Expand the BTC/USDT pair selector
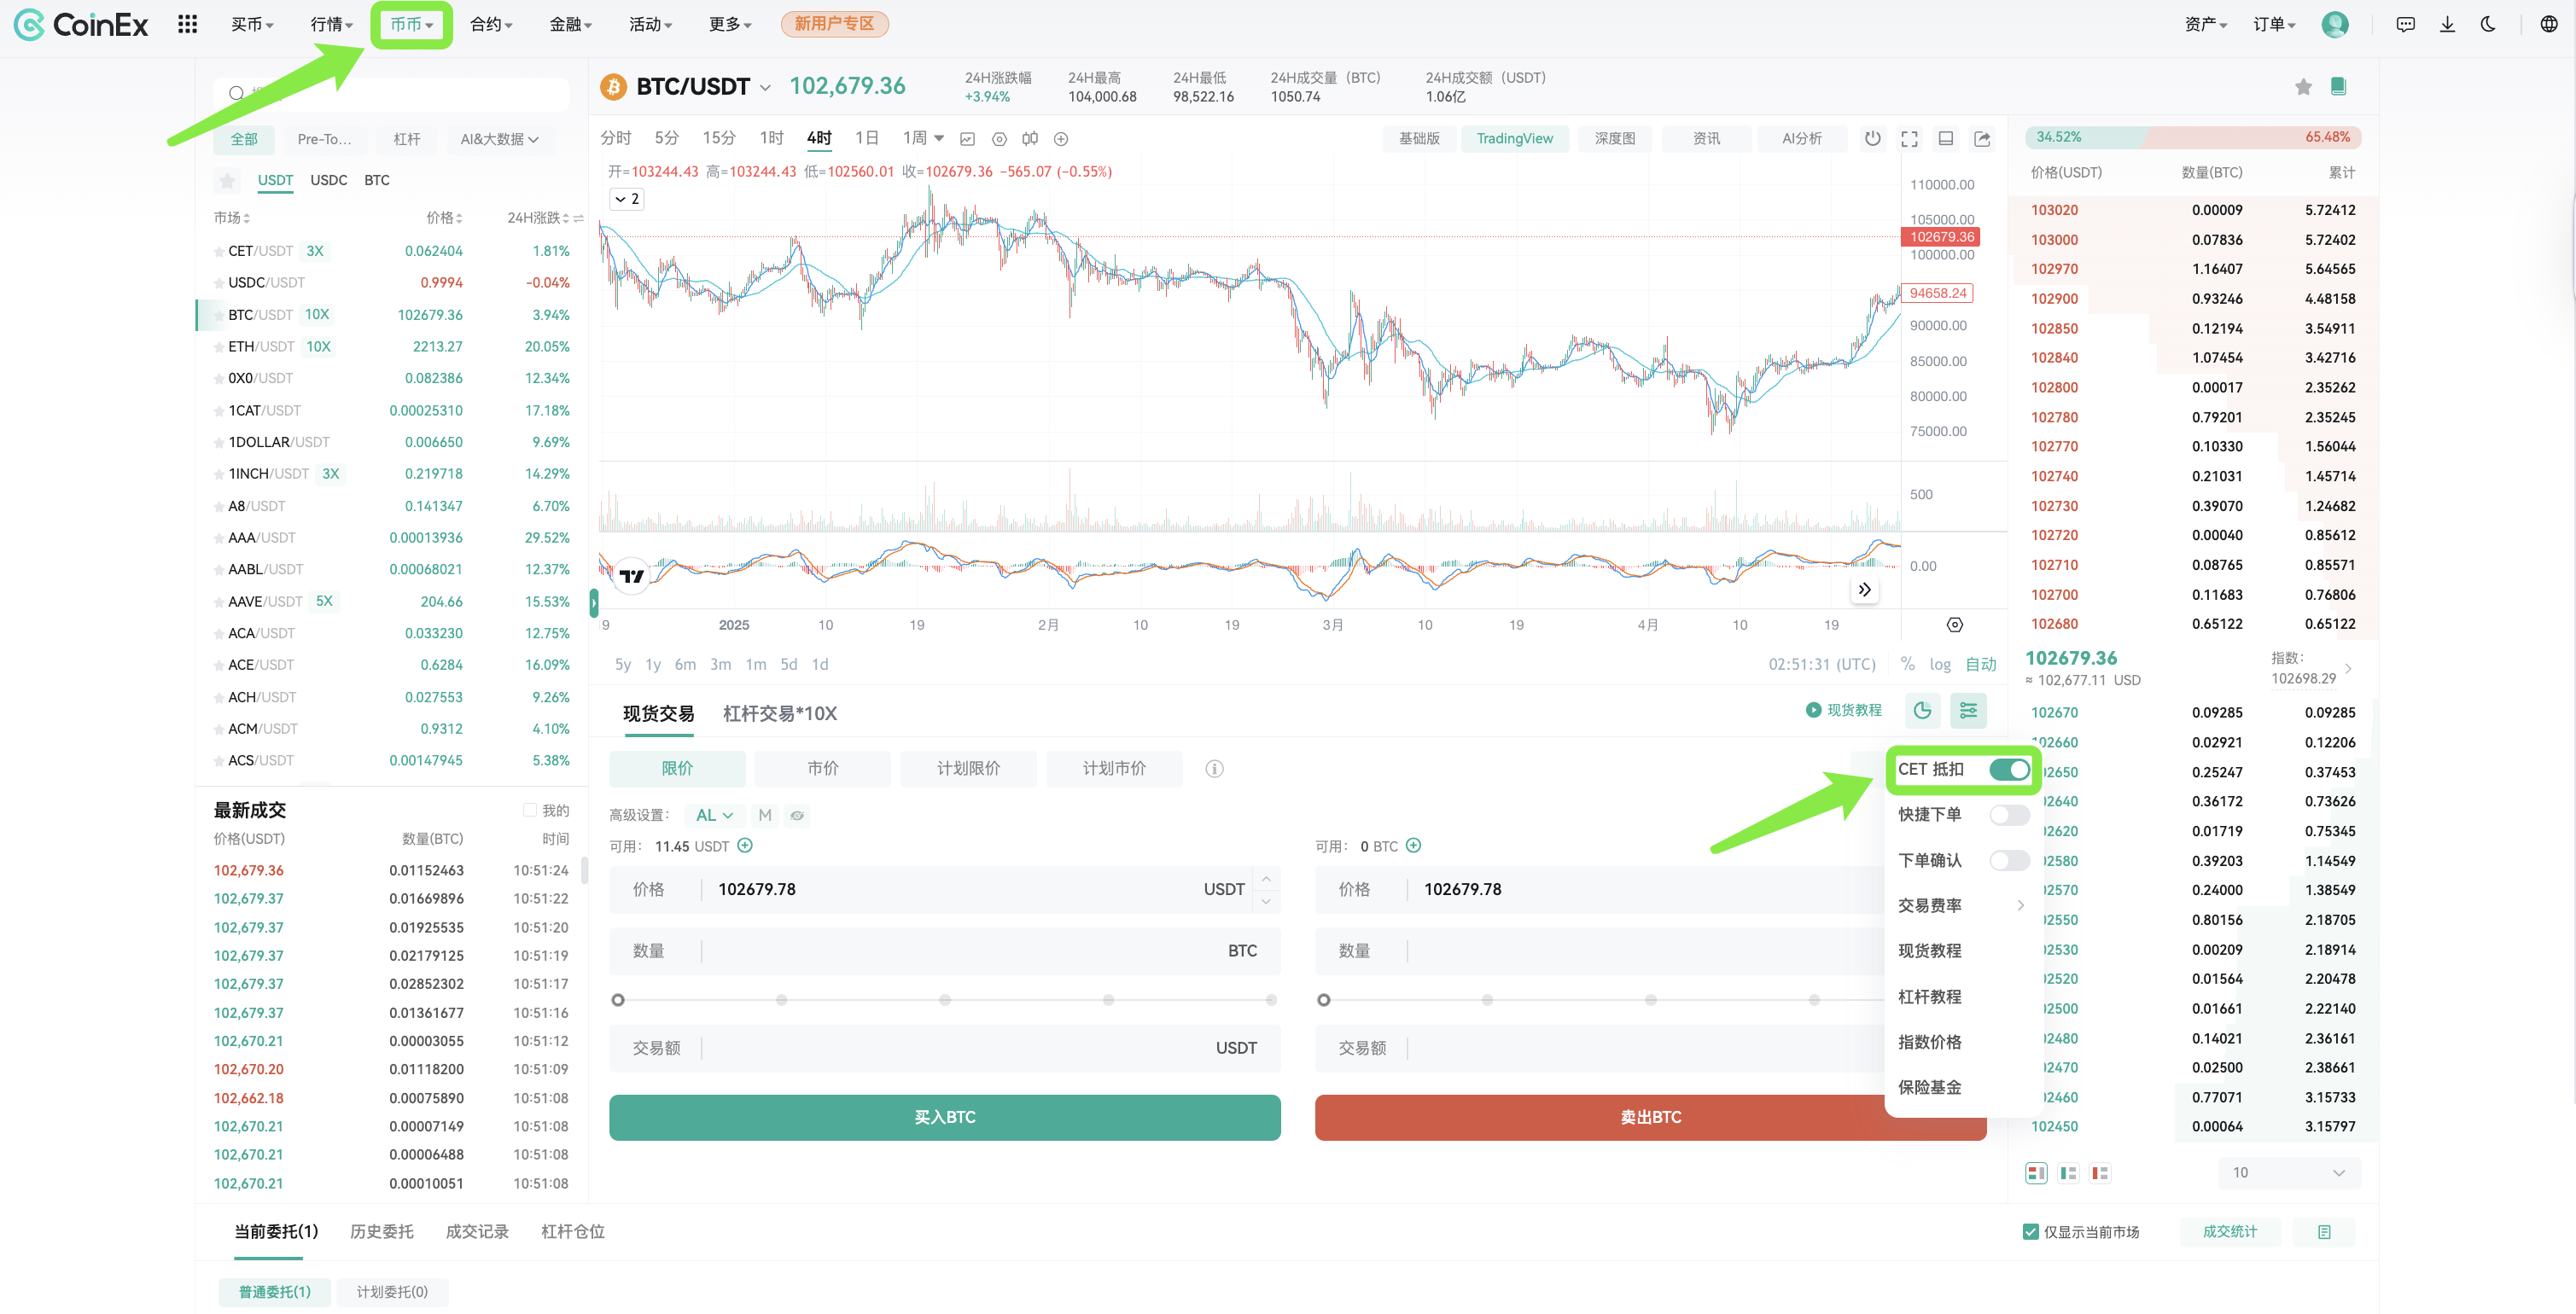 [765, 88]
